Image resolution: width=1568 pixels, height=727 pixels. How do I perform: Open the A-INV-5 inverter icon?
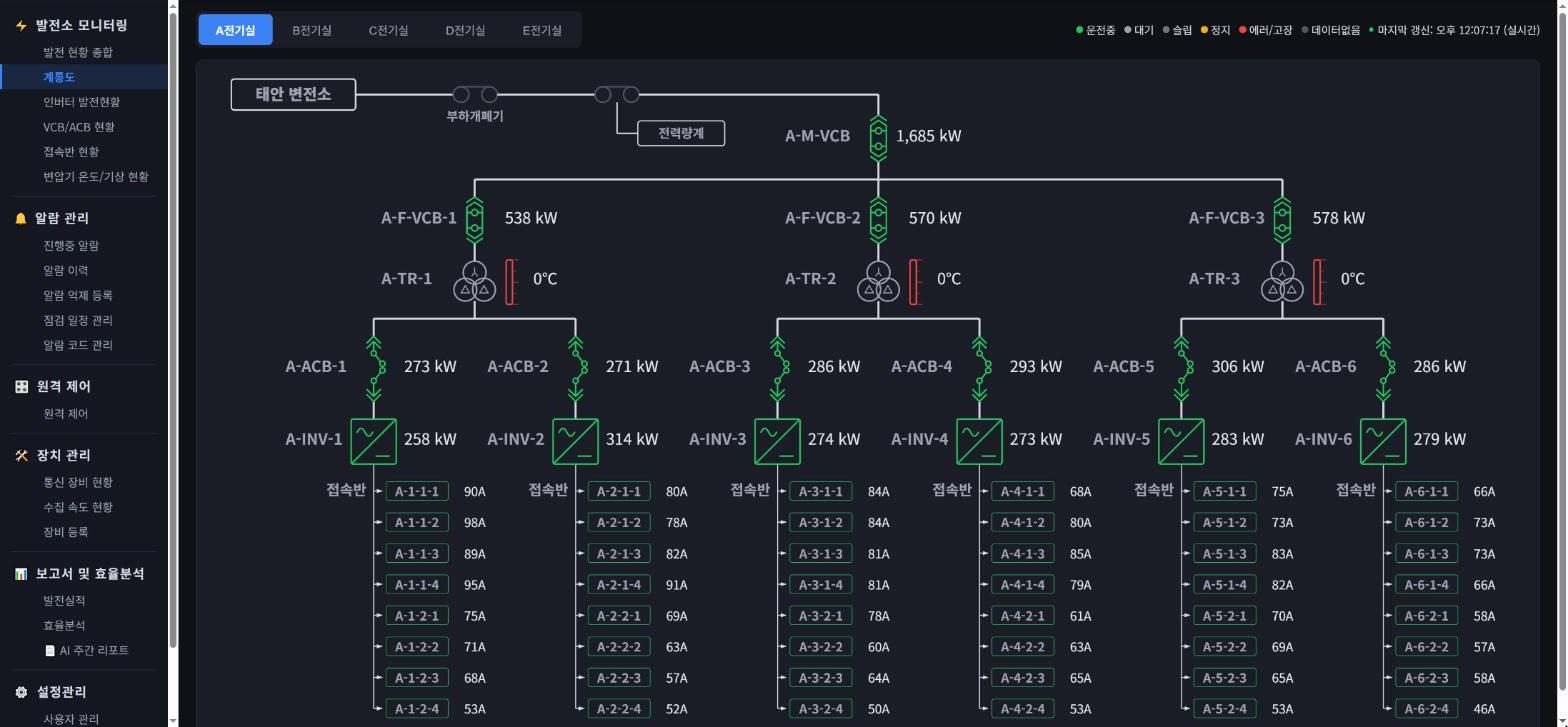coord(1181,441)
